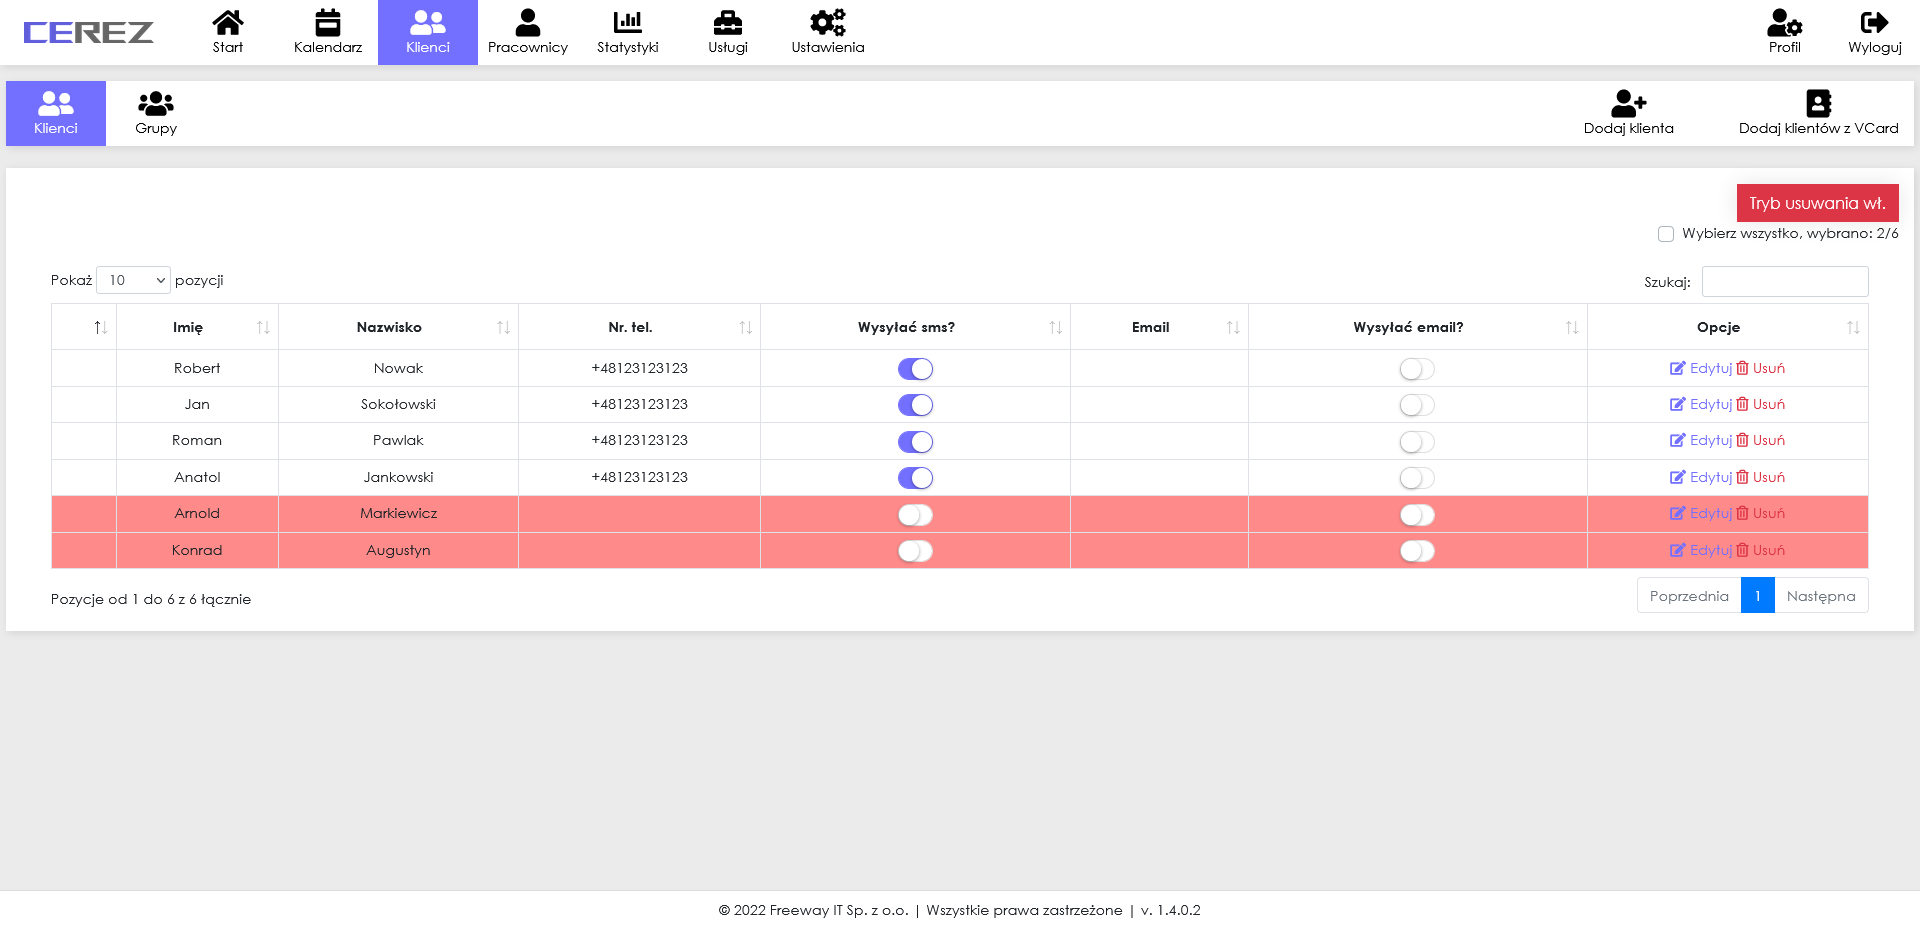1920x927 pixels.
Task: Open the Pracownicy menu item
Action: pos(527,32)
